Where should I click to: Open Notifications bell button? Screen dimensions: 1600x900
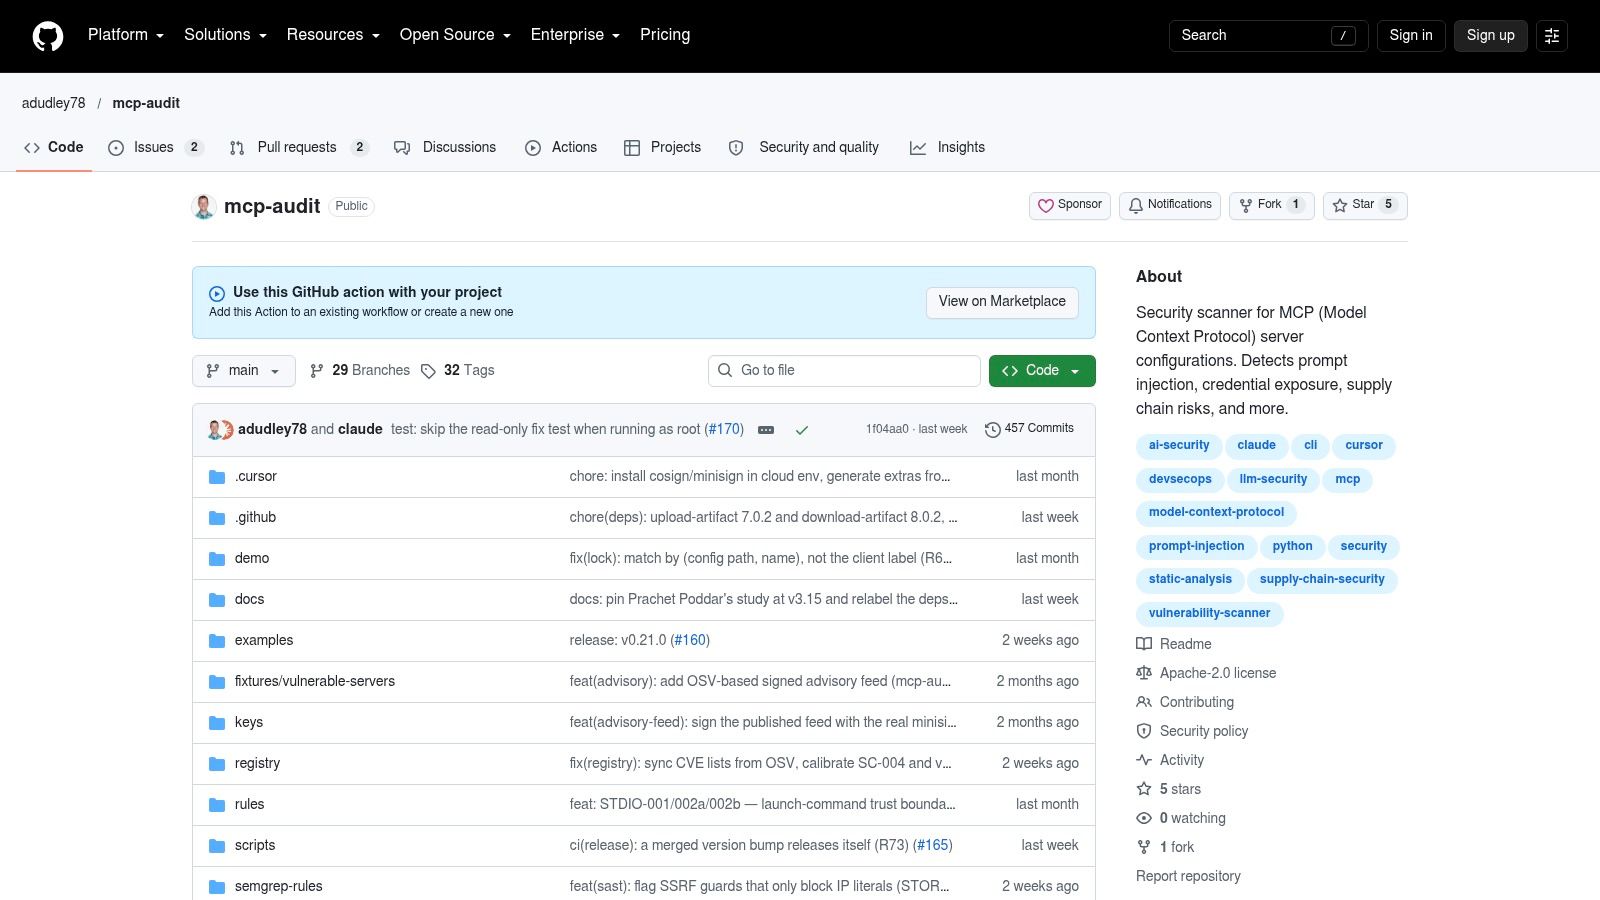1170,205
